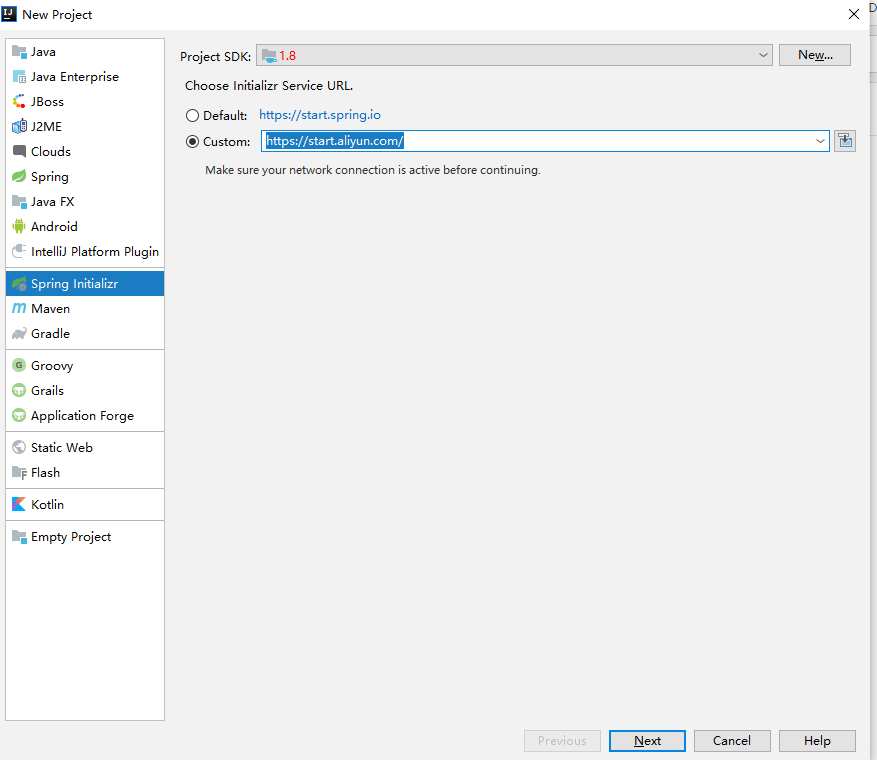This screenshot has width=877, height=760.
Task: Click the JBoss icon
Action: point(19,102)
